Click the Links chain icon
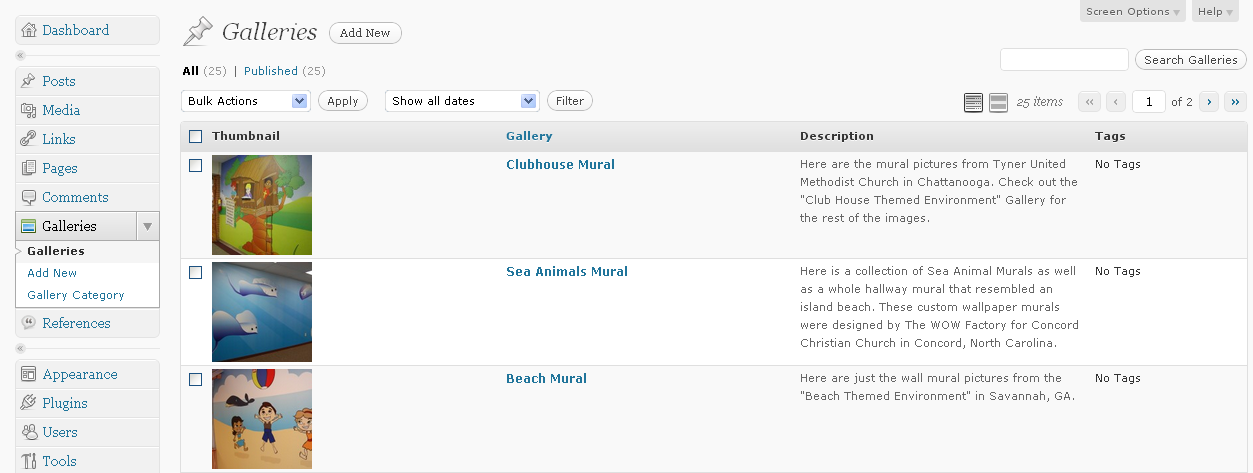 coord(29,139)
